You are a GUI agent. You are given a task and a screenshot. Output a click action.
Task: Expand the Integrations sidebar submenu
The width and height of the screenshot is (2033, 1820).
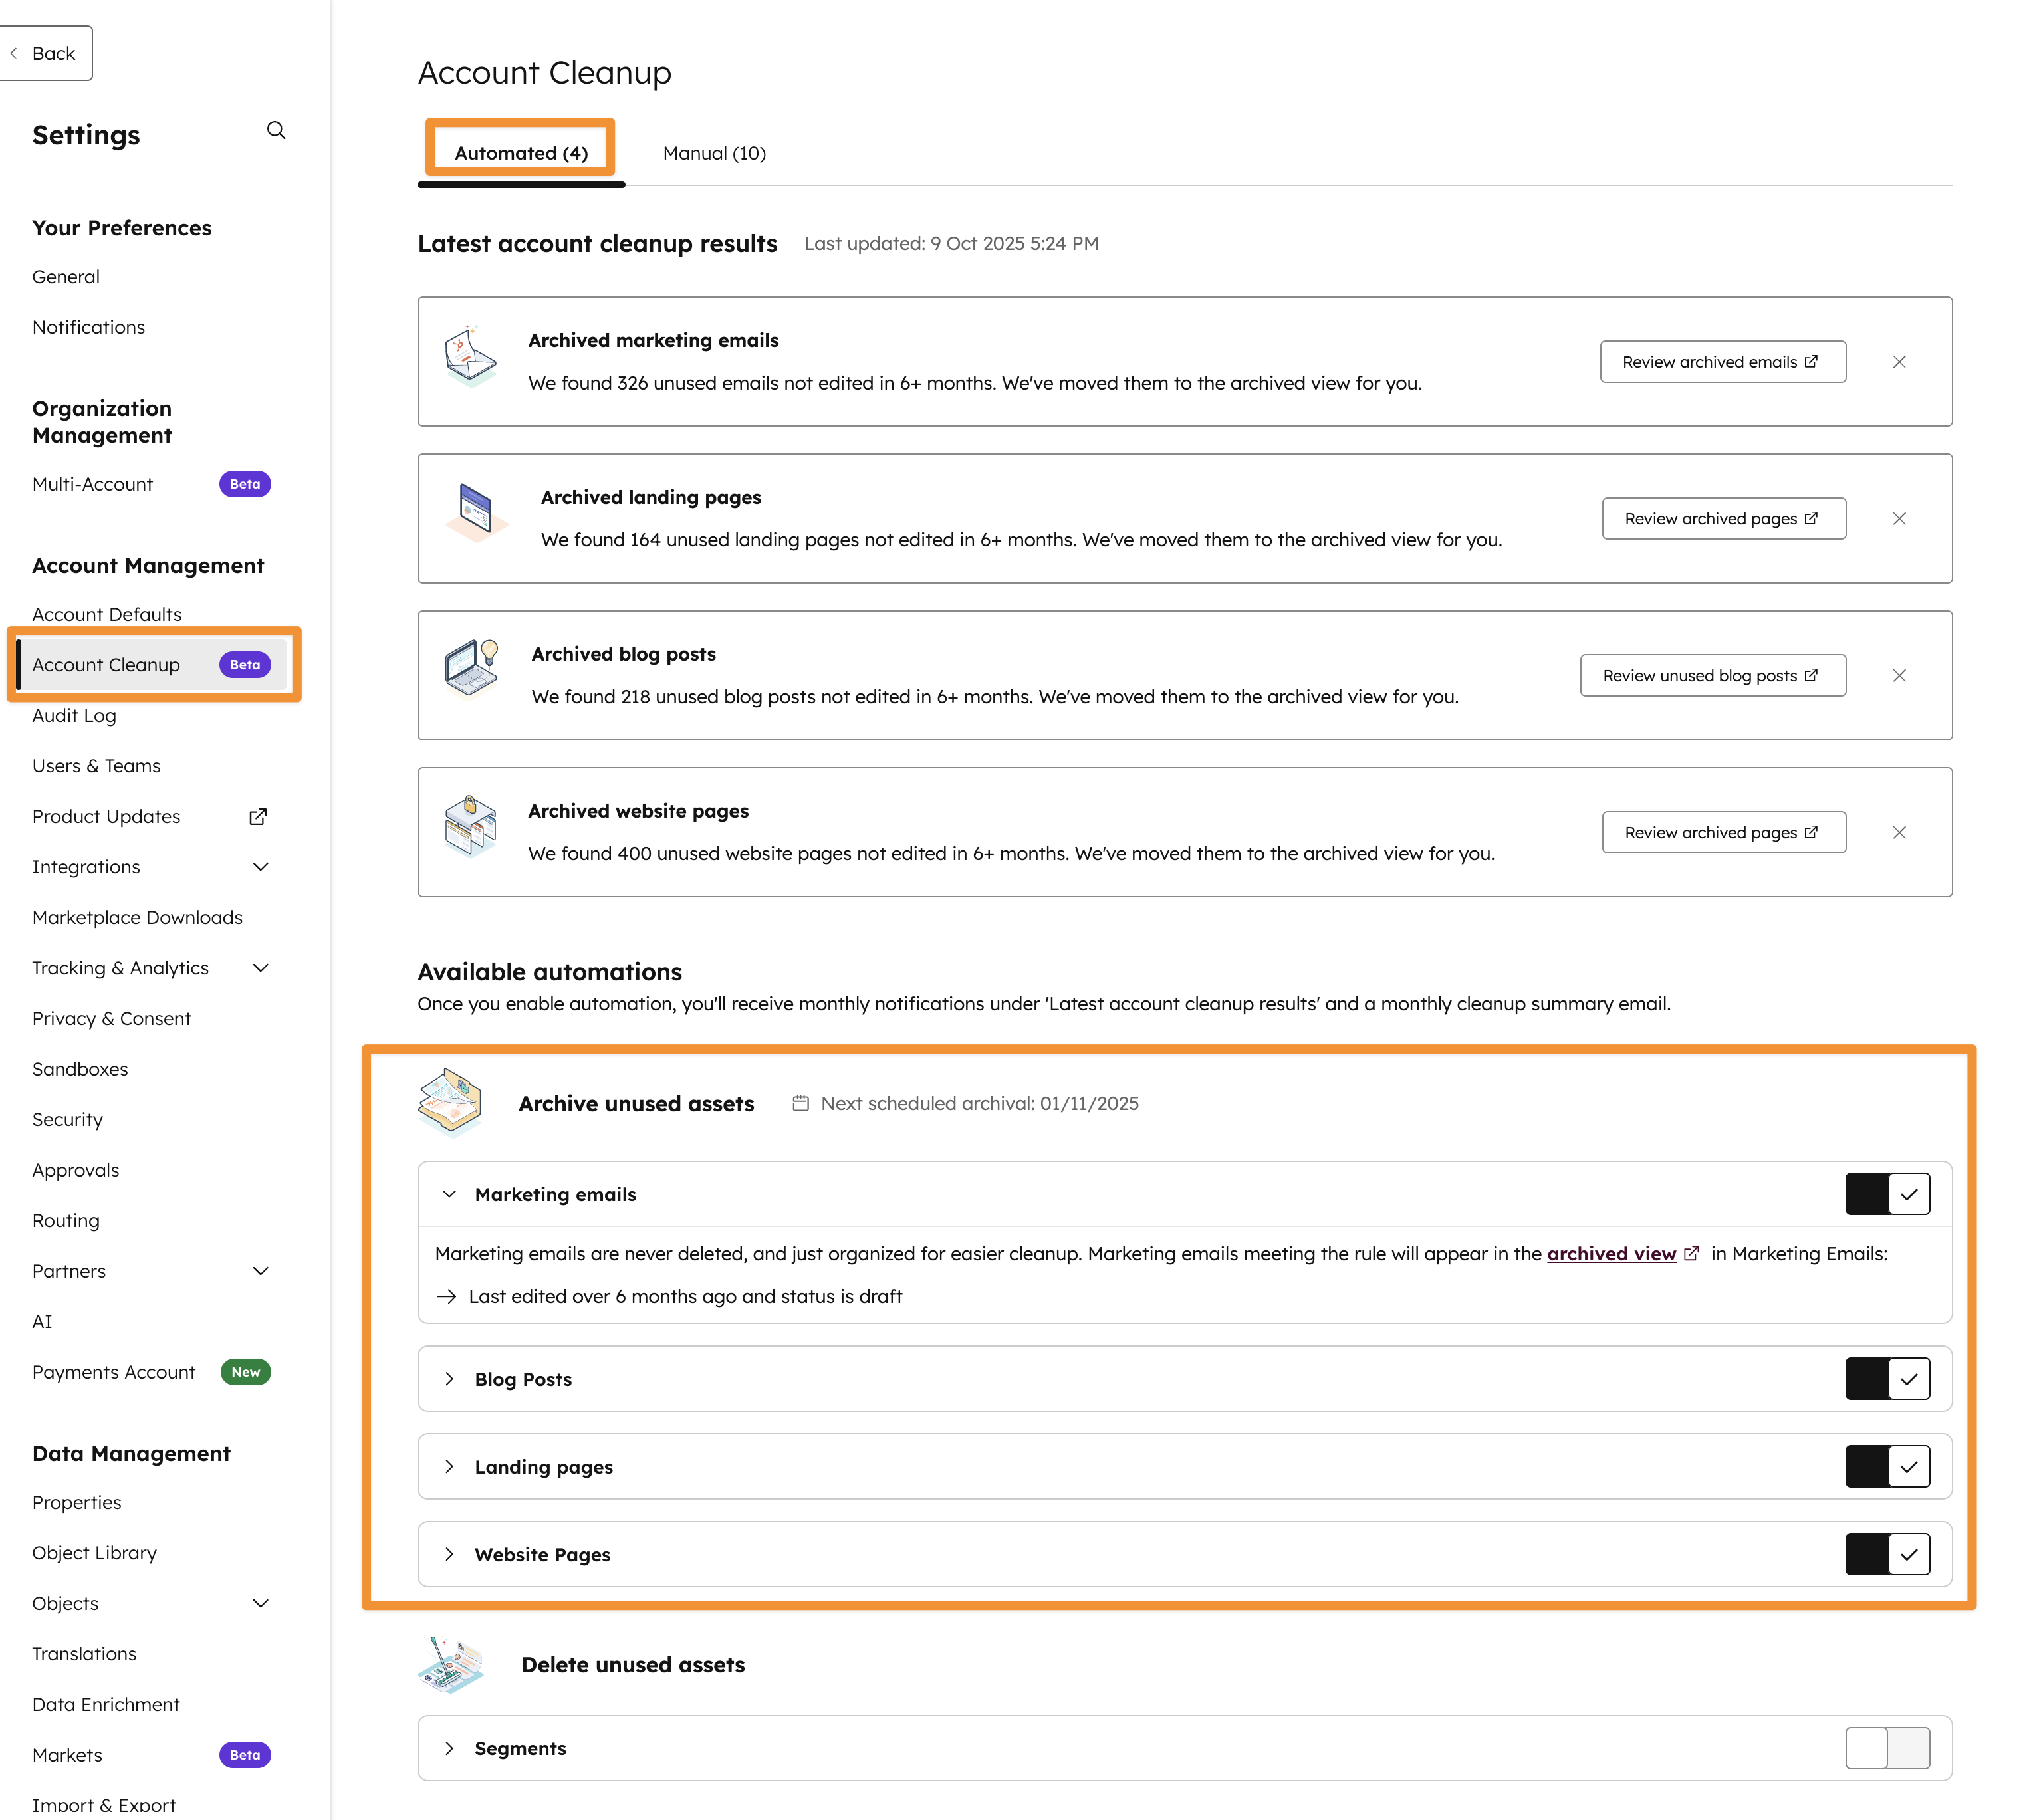point(260,867)
